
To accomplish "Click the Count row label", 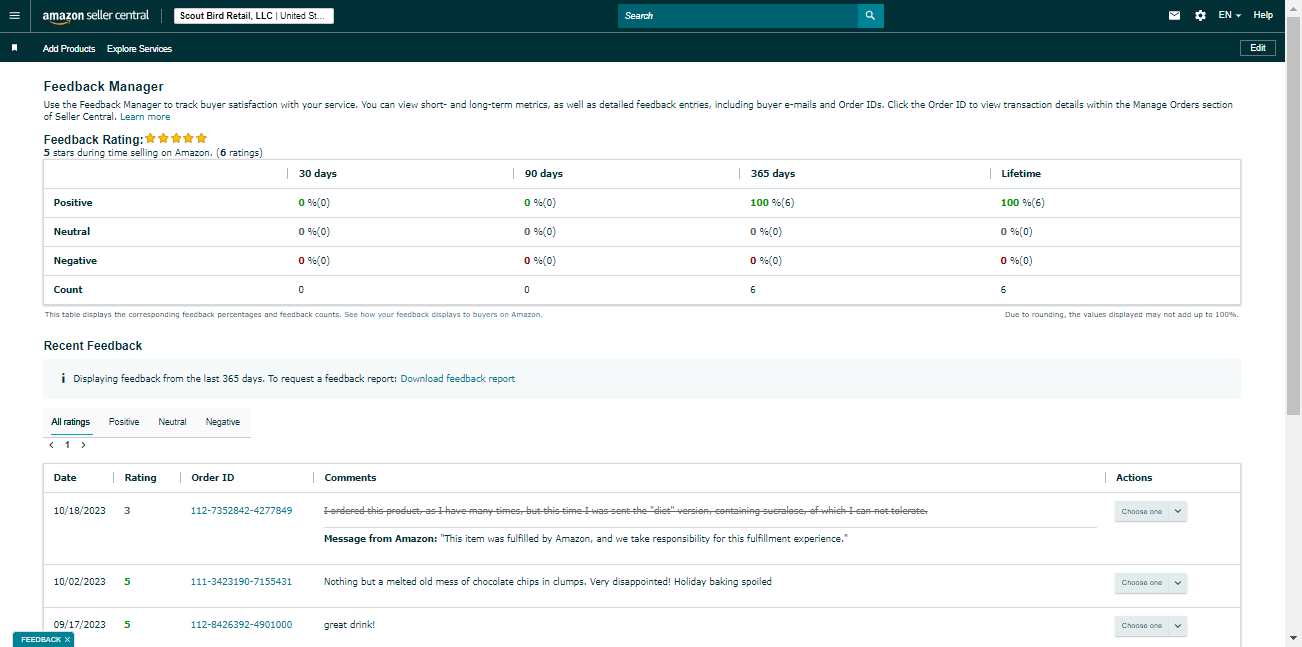I will pyautogui.click(x=68, y=290).
